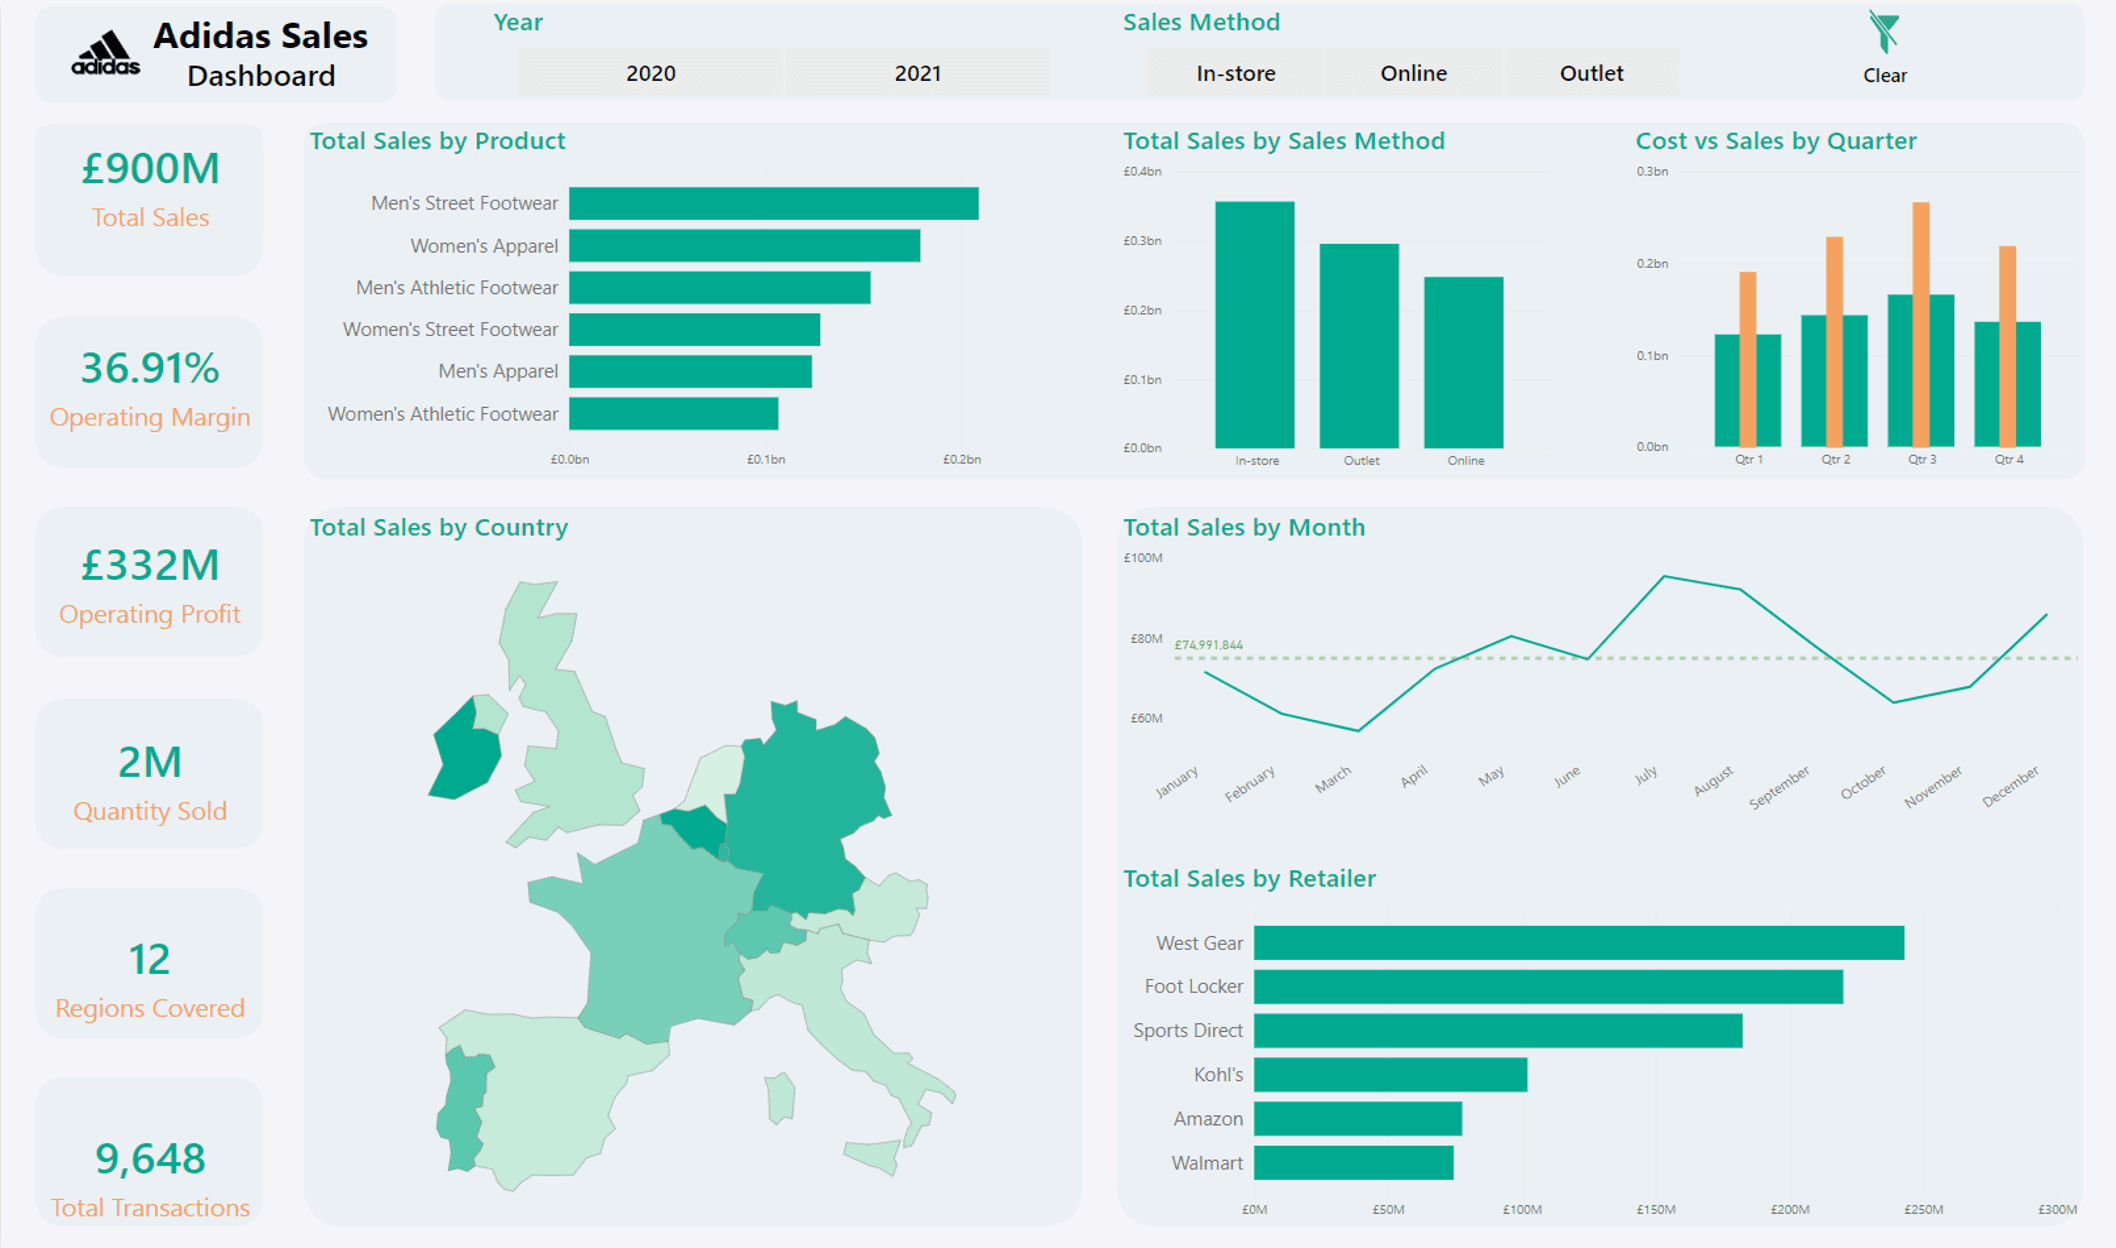Viewport: 2116px width, 1248px height.
Task: Click the July peak on the monthly line
Action: (x=1664, y=576)
